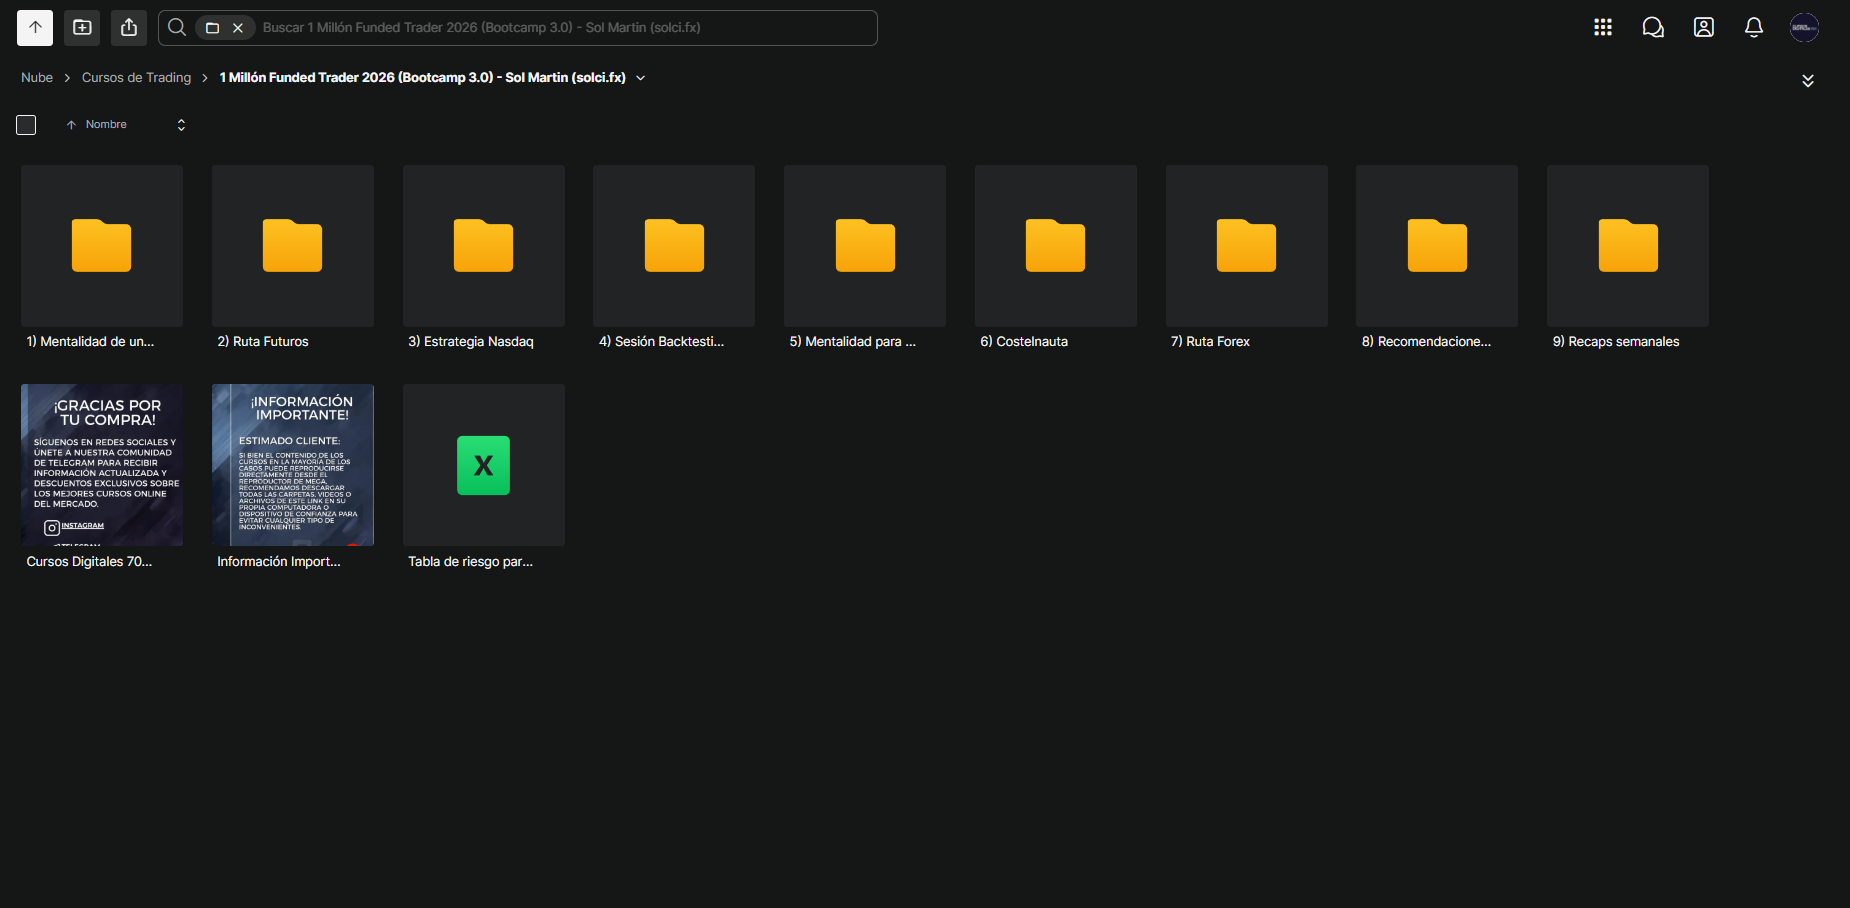Open the chat messages icon
This screenshot has width=1850, height=908.
click(x=1653, y=28)
